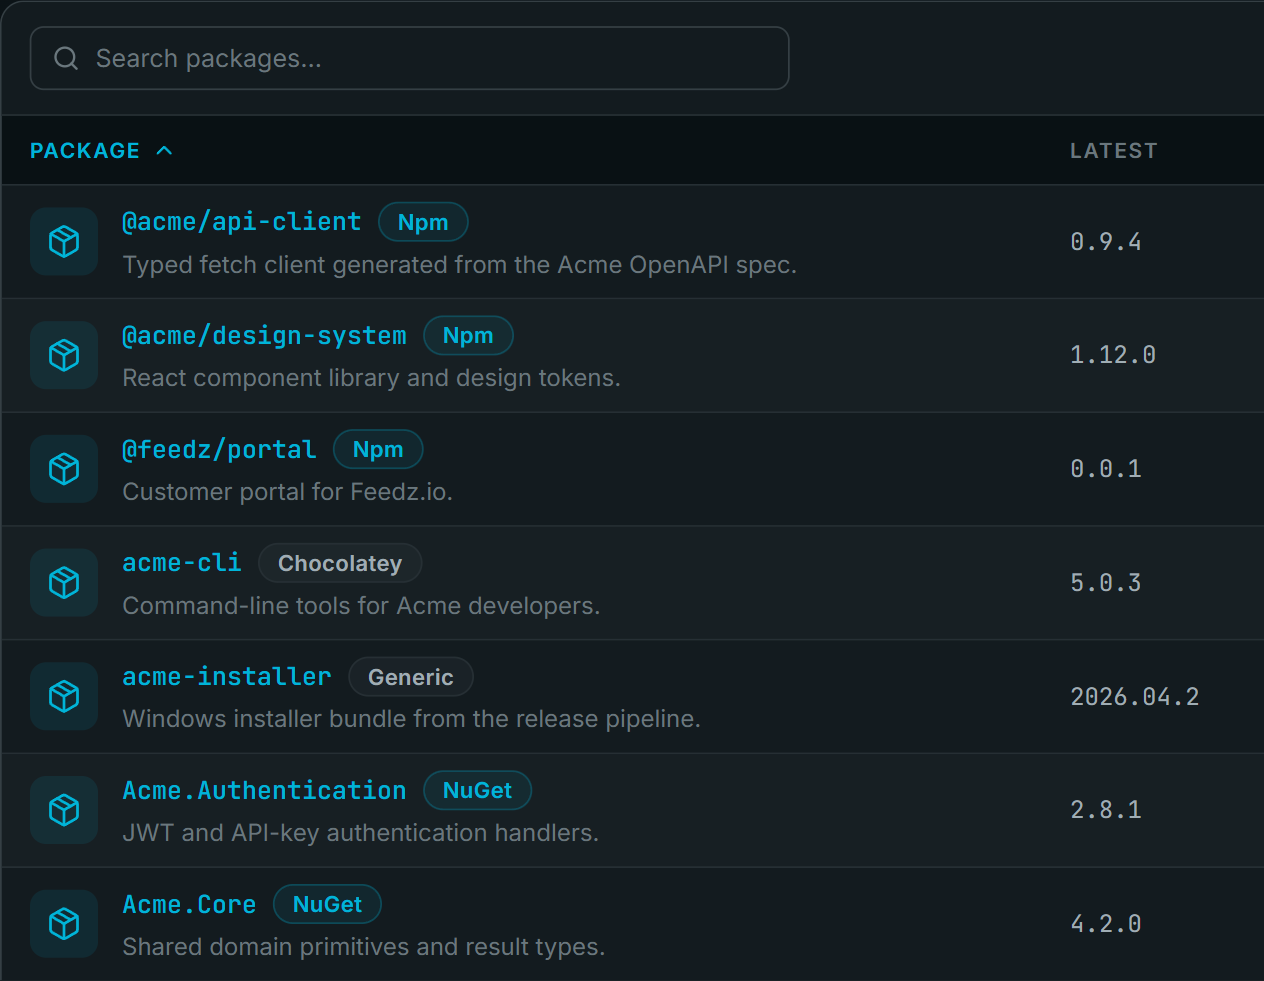1264x981 pixels.
Task: Click the search magnifier icon
Action: coord(66,59)
